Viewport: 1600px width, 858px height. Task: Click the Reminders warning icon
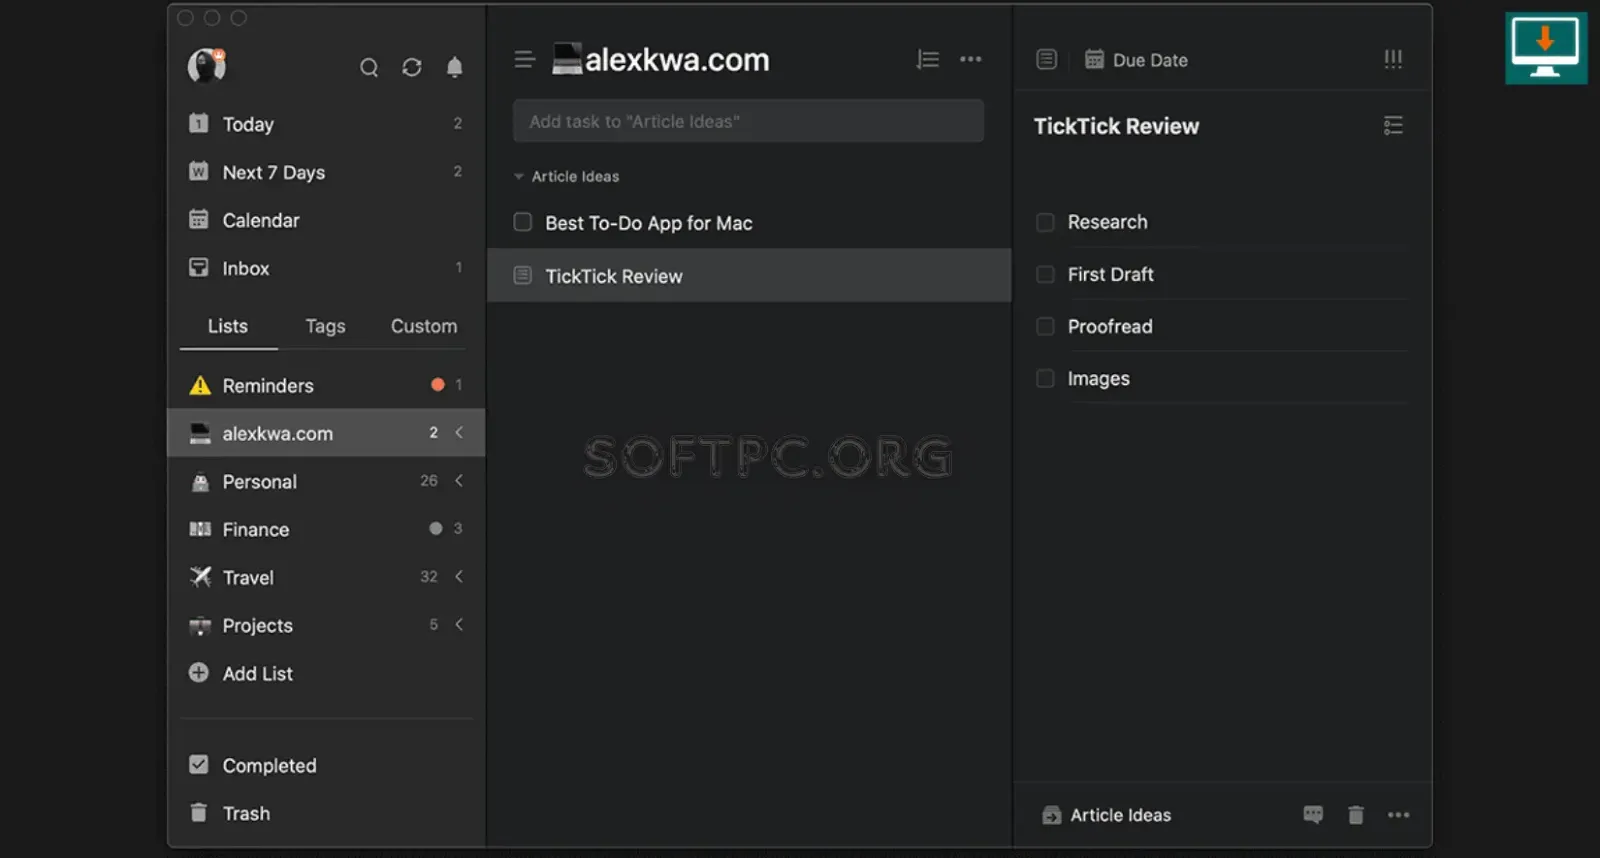coord(200,385)
